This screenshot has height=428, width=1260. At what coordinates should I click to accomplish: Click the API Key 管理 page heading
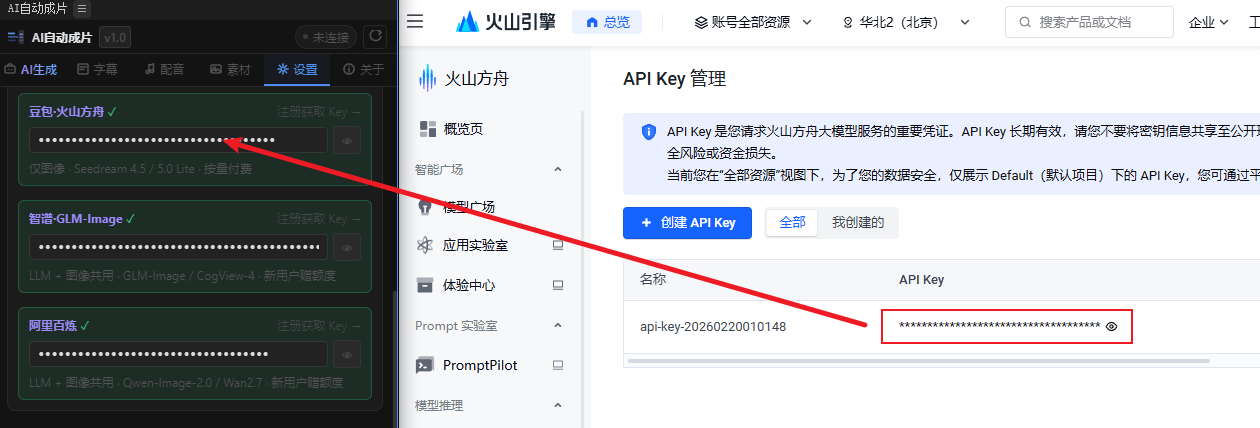coord(674,79)
